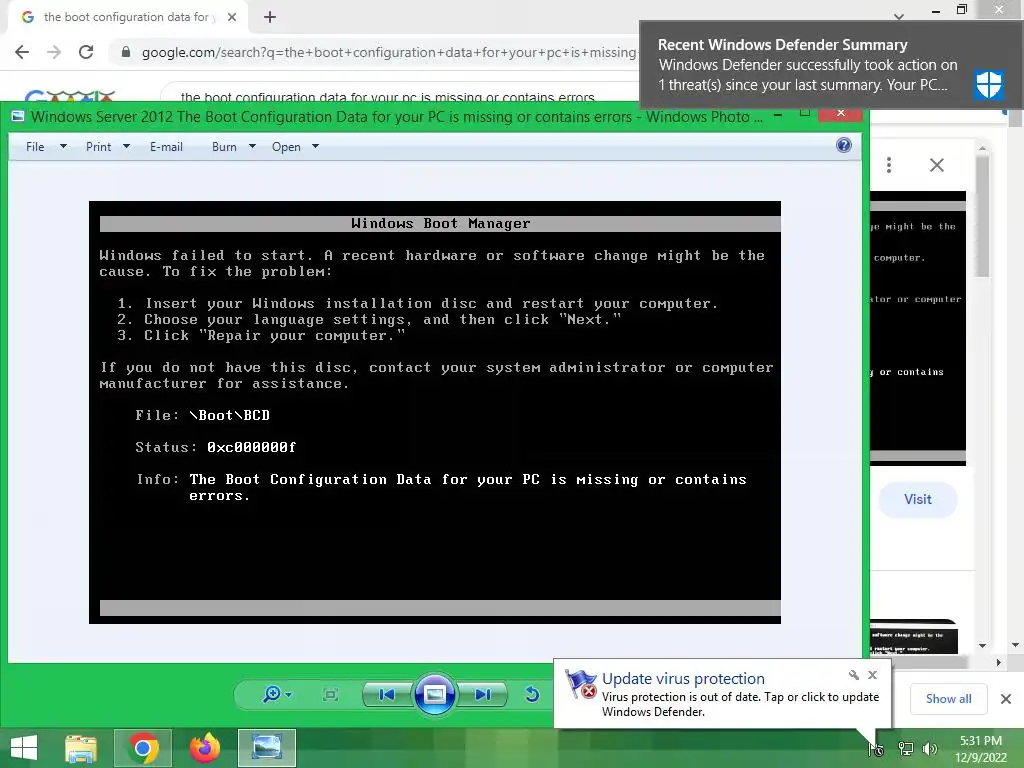Click the Windows Boot Manager photo

tap(435, 412)
